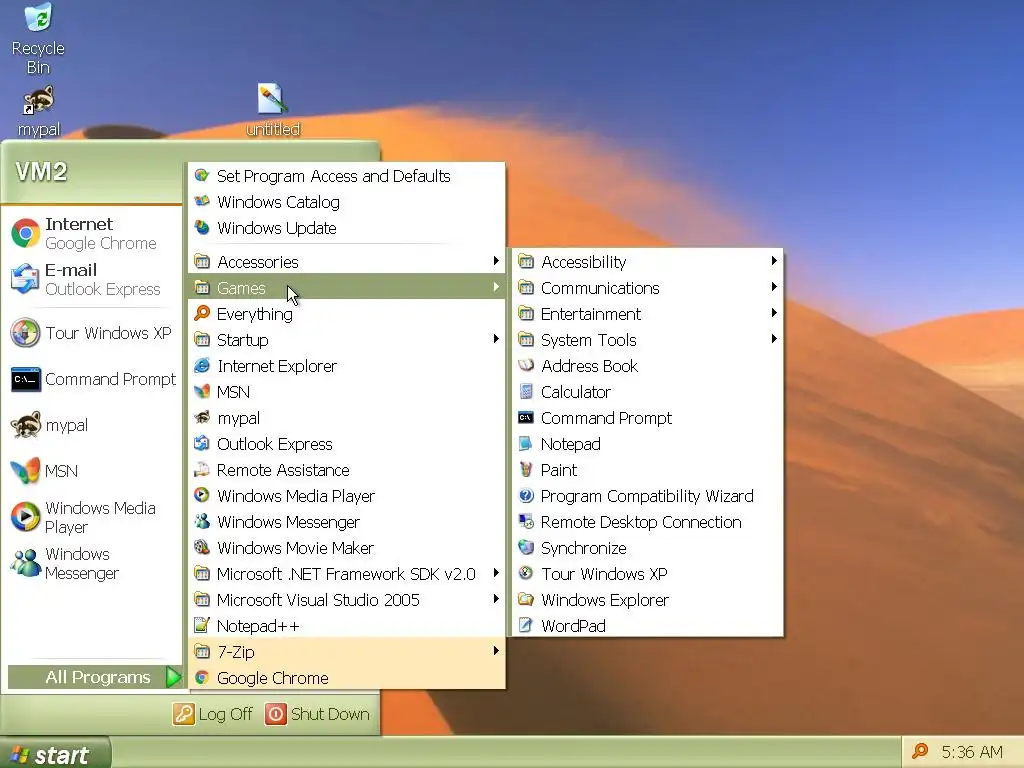Expand the Startup folder submenu

(x=347, y=340)
